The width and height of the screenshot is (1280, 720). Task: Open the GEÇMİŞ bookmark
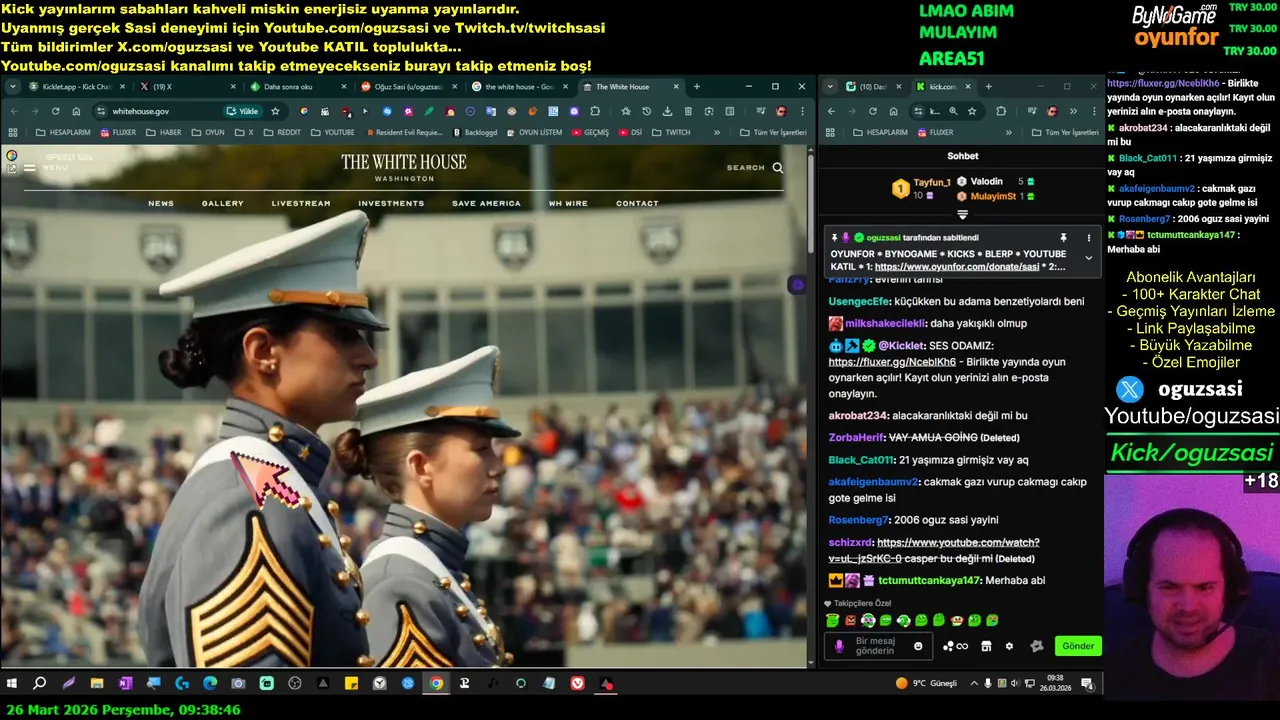pos(590,132)
